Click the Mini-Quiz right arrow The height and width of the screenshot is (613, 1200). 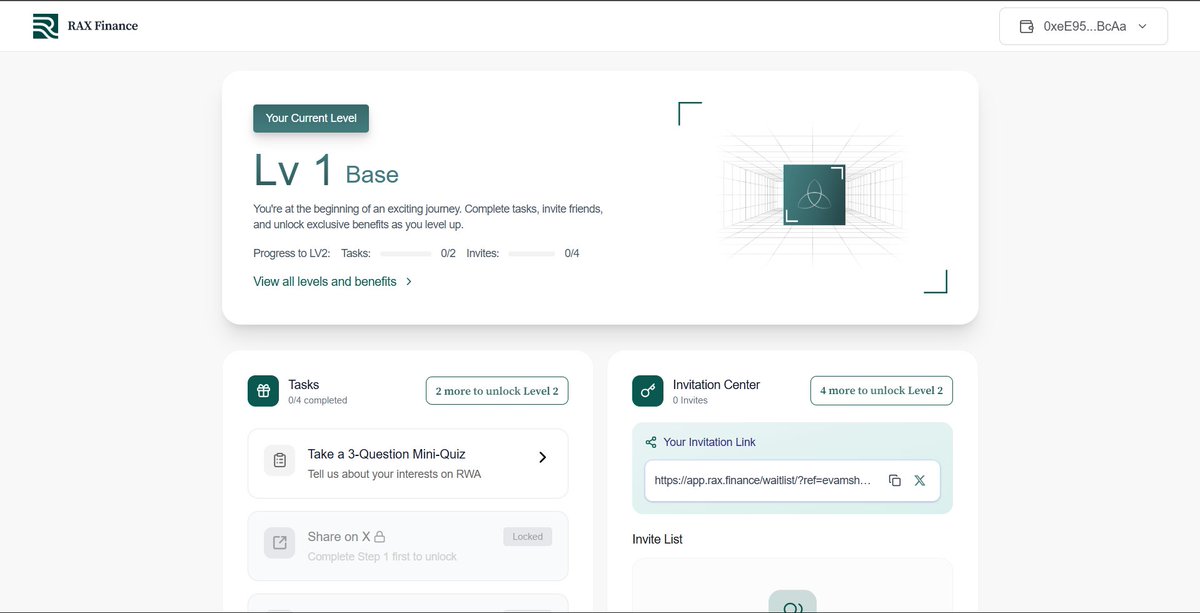[543, 457]
